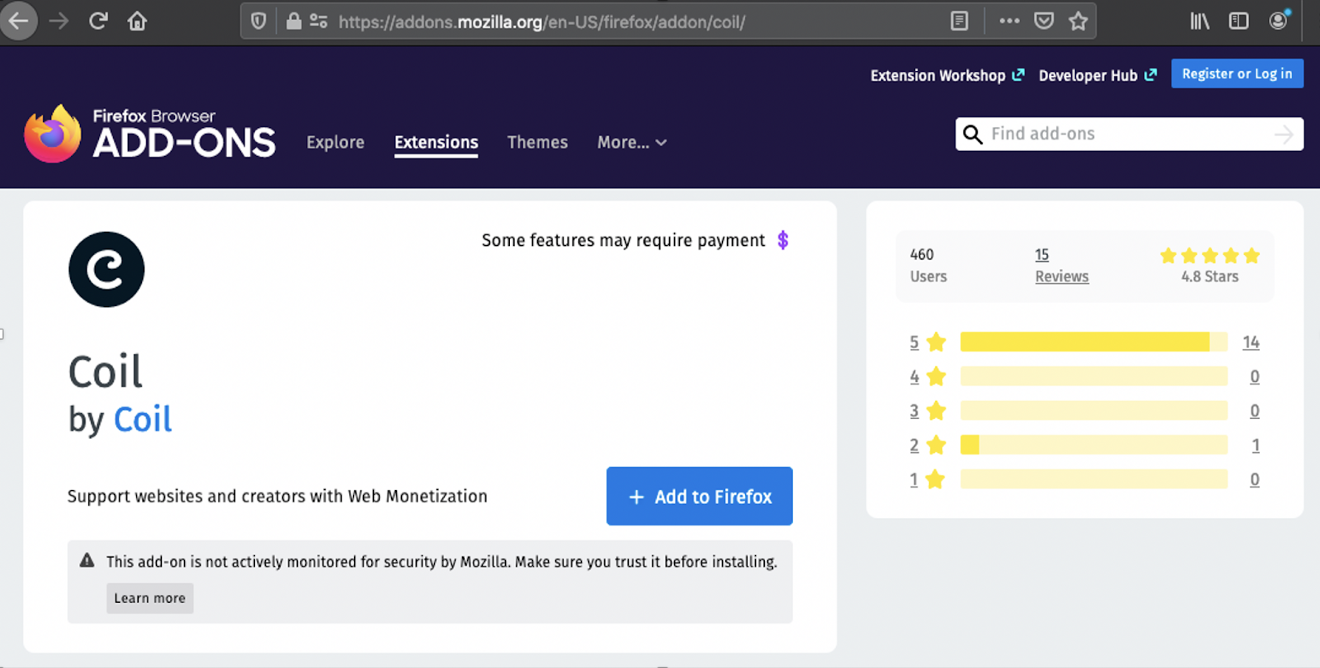The width and height of the screenshot is (1320, 668).
Task: Click the purple dollar payment icon
Action: [x=783, y=240]
